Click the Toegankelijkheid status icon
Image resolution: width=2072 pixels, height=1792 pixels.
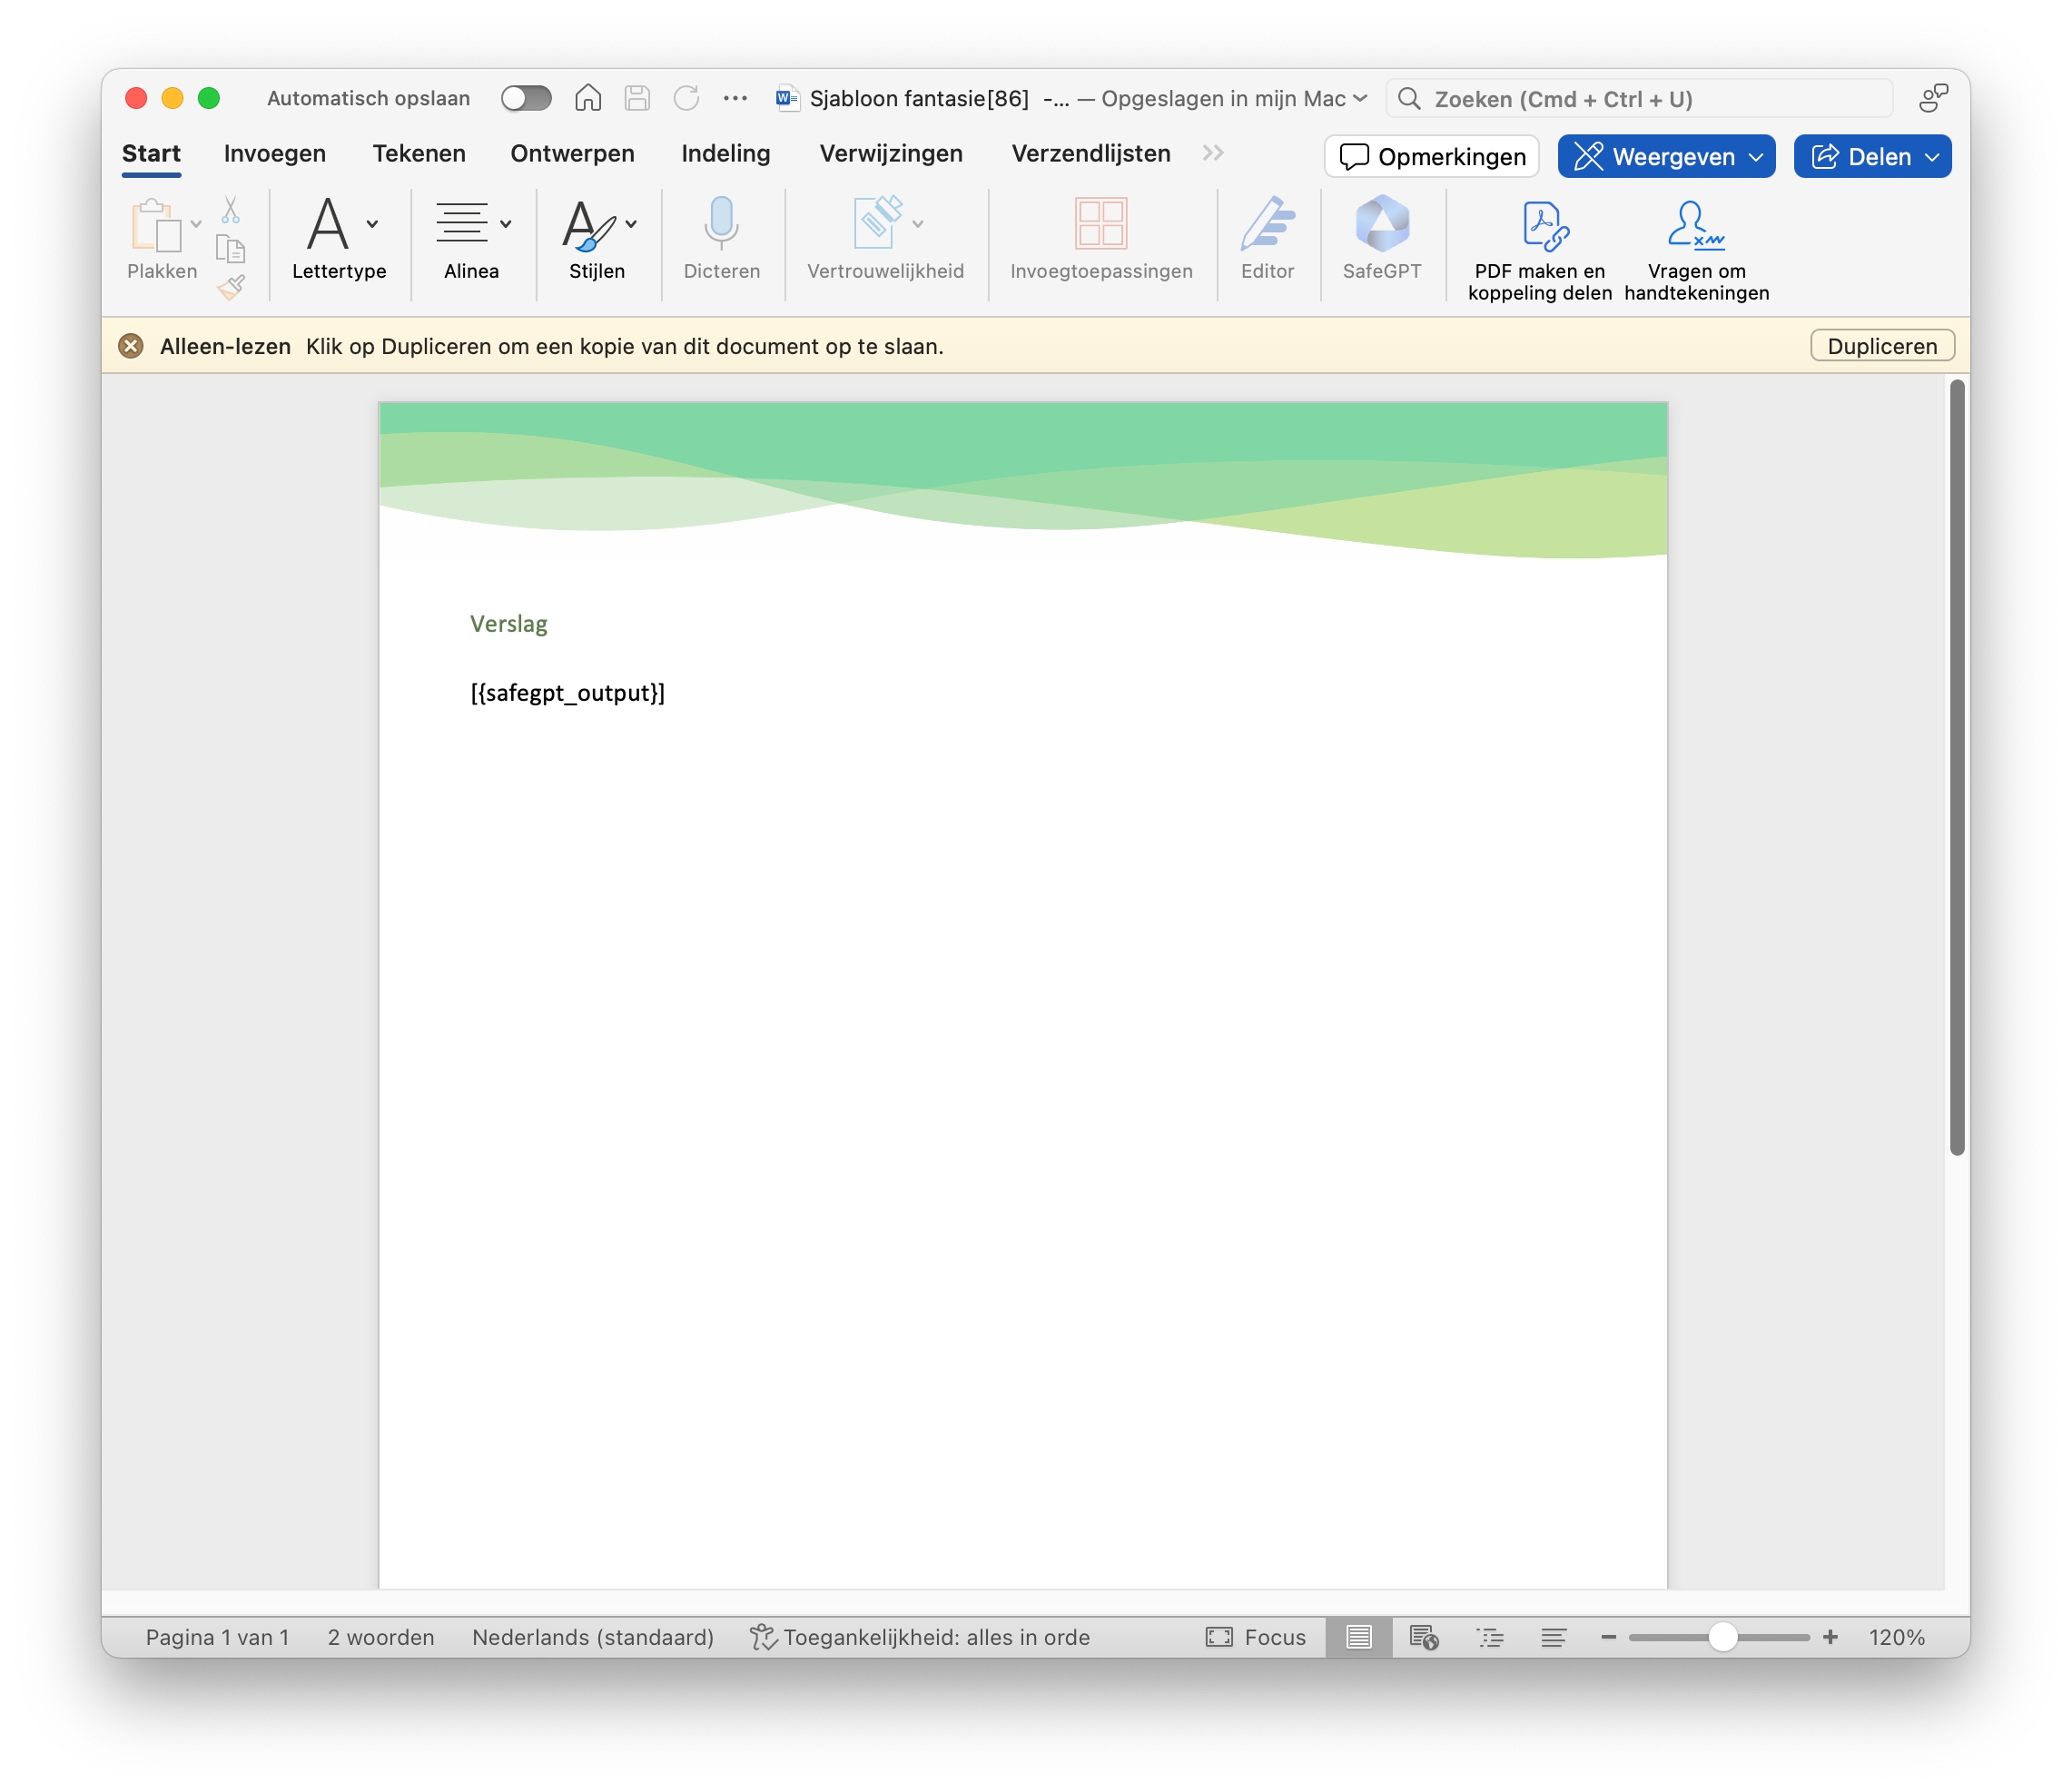pos(763,1637)
